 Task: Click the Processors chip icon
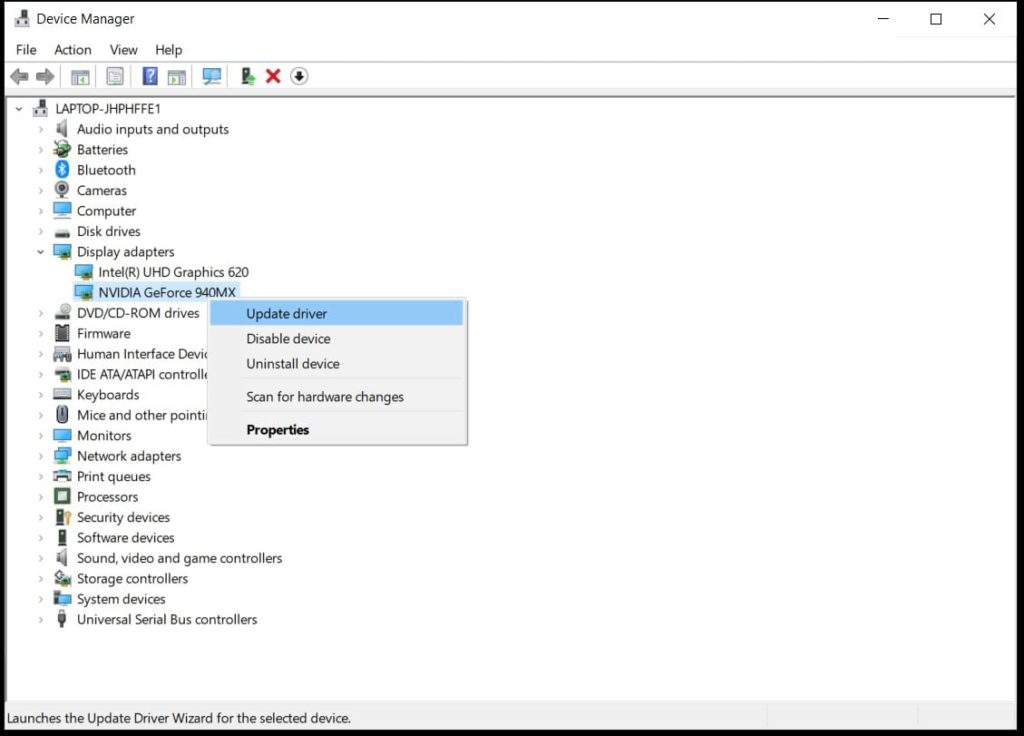point(62,496)
